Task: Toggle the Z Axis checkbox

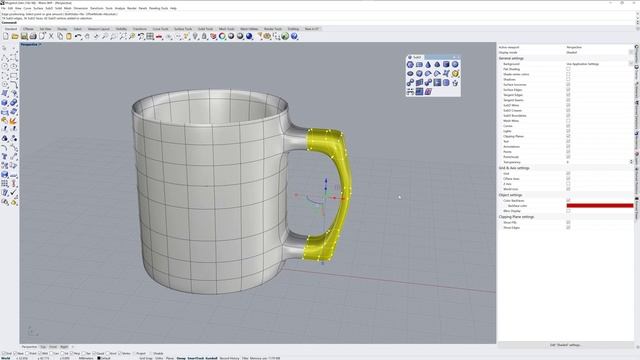Action: click(568, 184)
